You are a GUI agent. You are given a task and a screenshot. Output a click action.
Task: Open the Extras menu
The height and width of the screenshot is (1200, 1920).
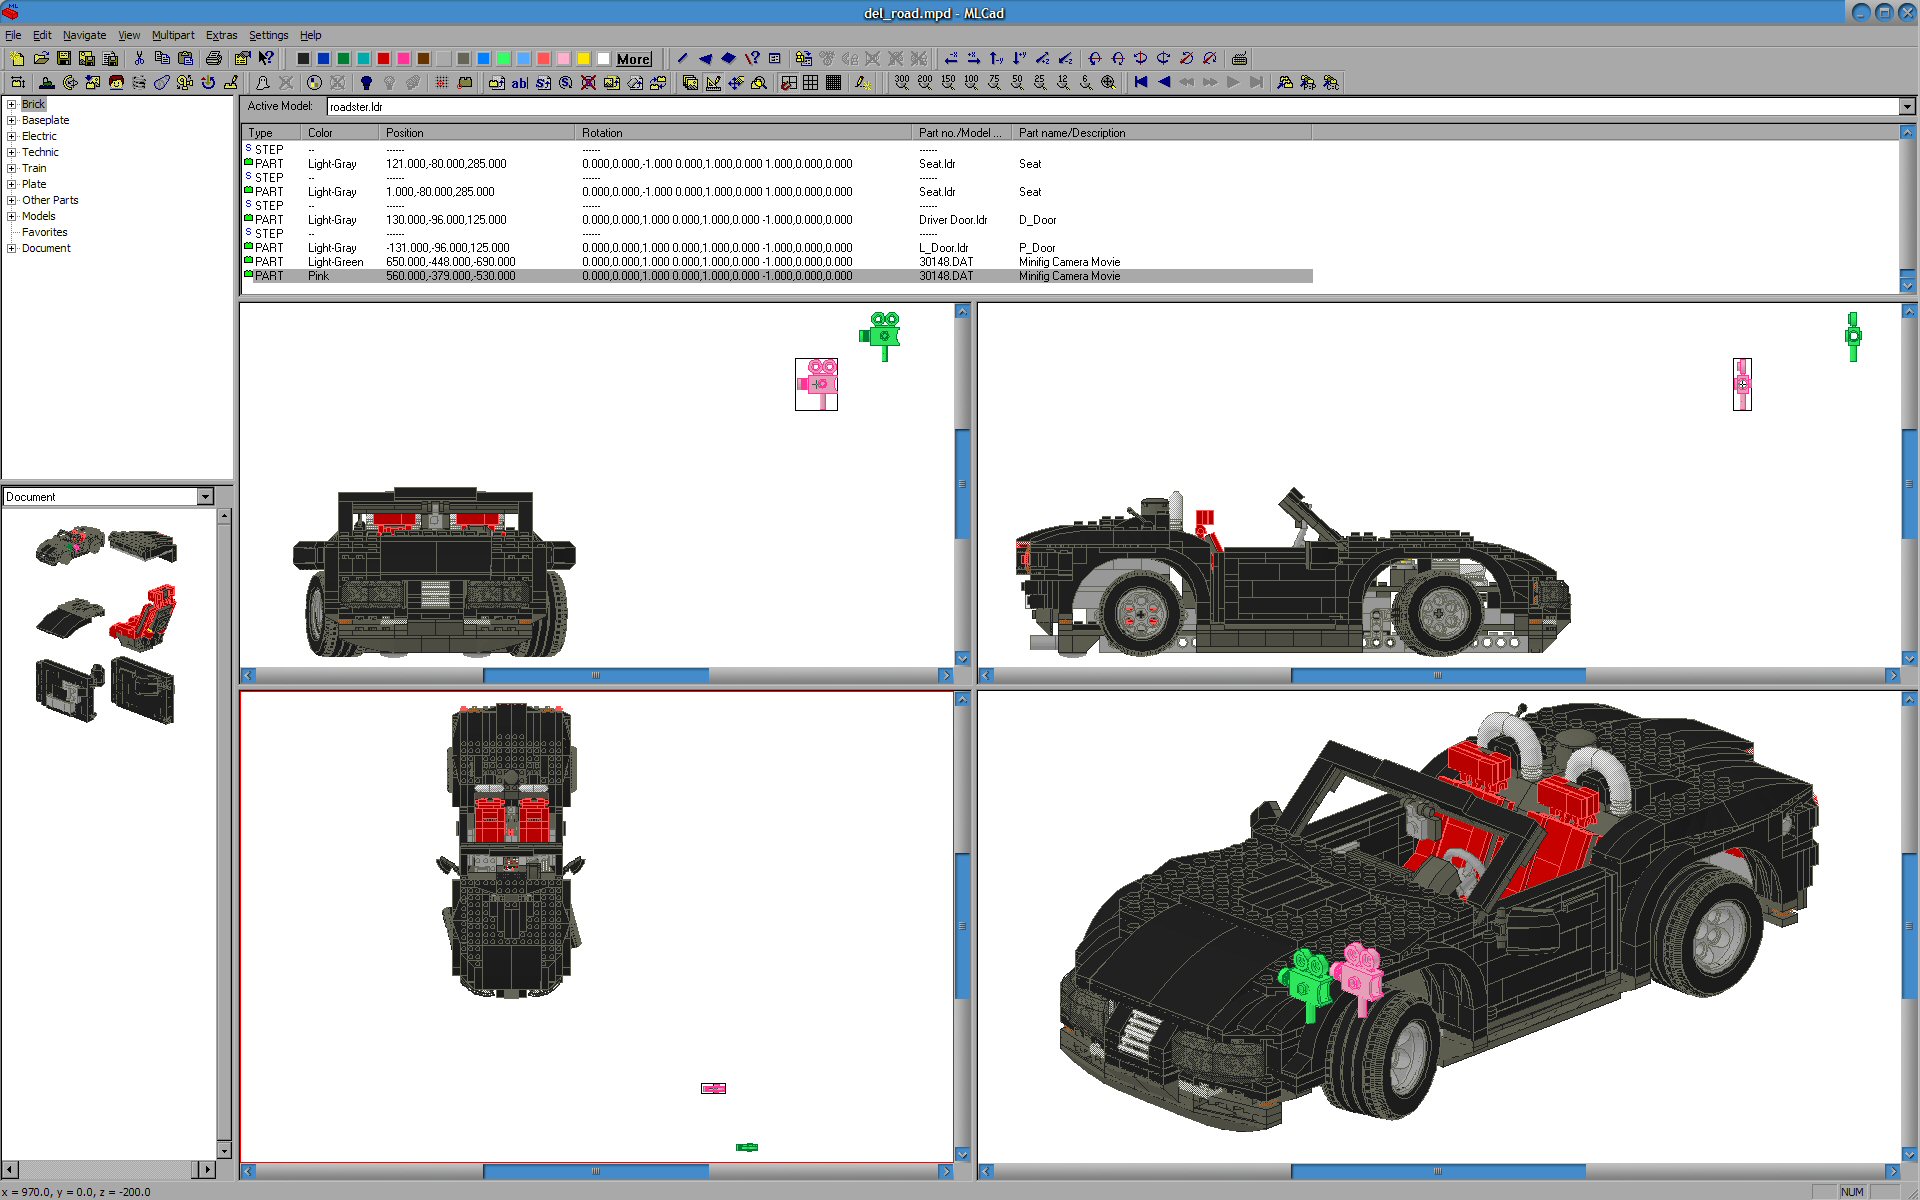[221, 35]
